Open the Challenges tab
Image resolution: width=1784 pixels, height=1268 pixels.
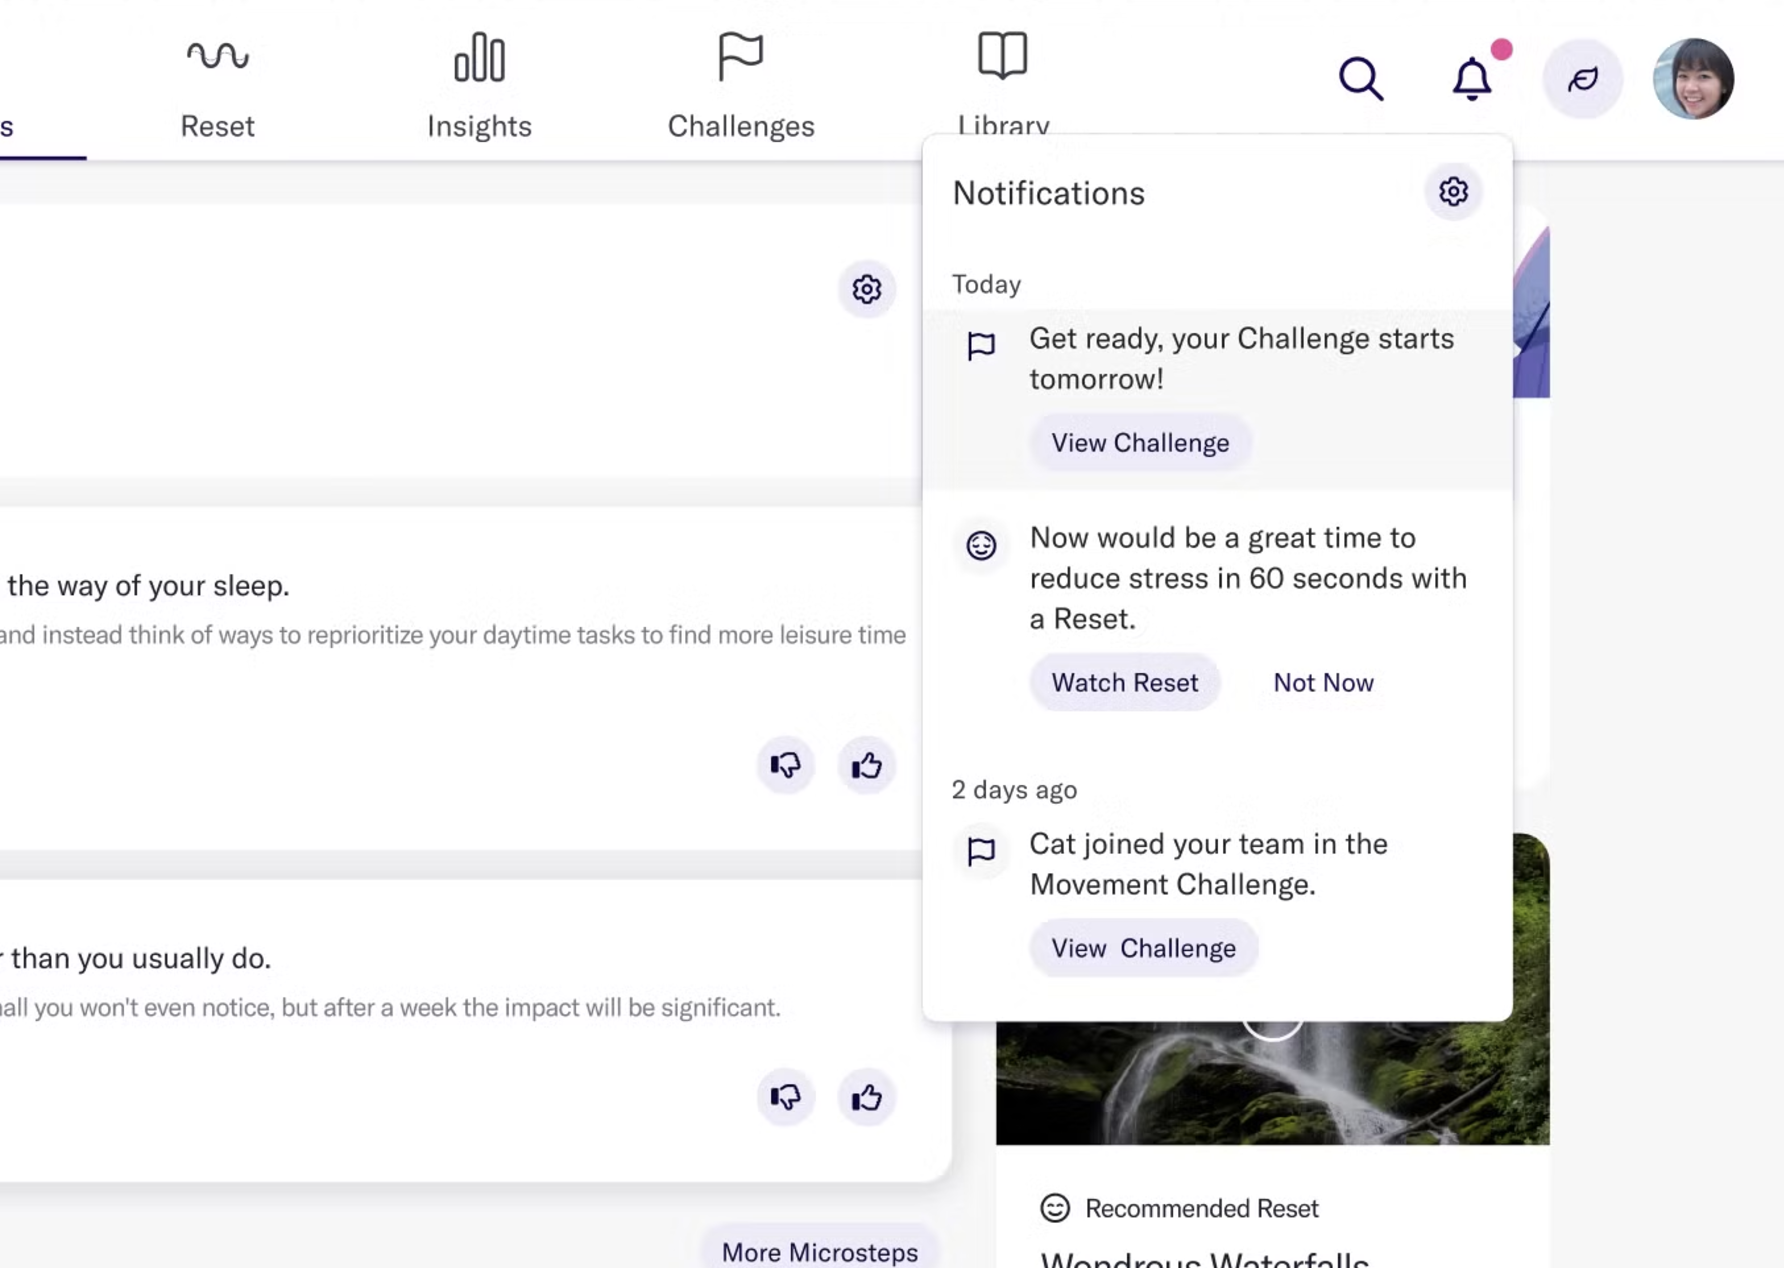click(x=741, y=88)
